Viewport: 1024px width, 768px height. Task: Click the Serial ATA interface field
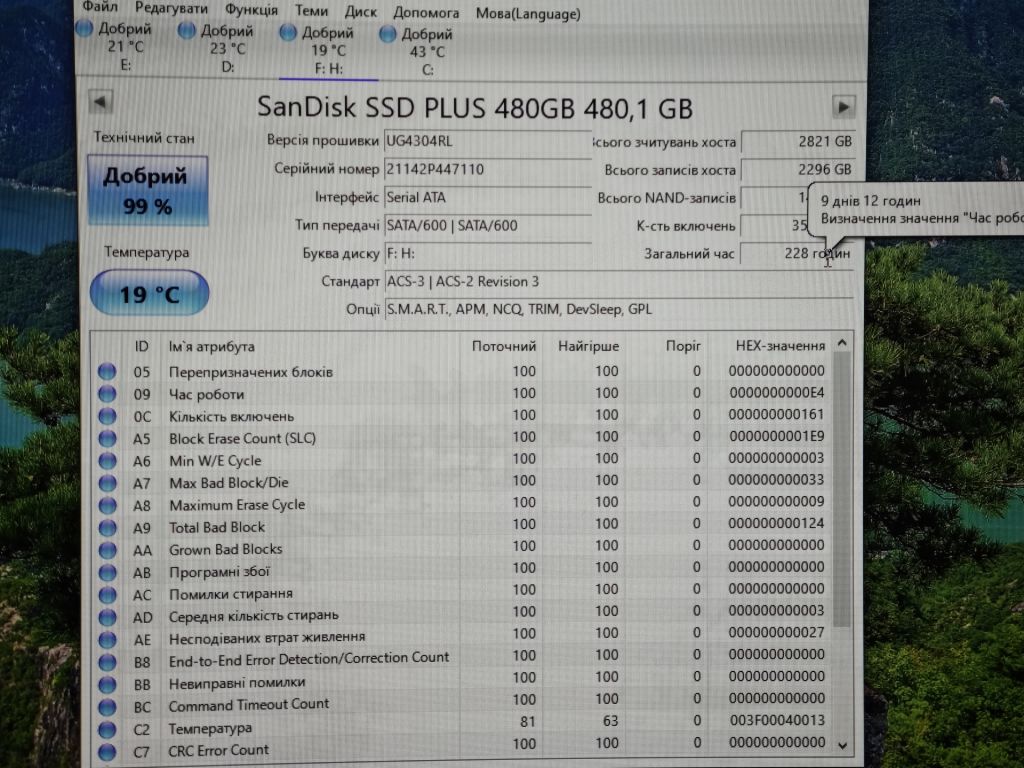[x=487, y=197]
